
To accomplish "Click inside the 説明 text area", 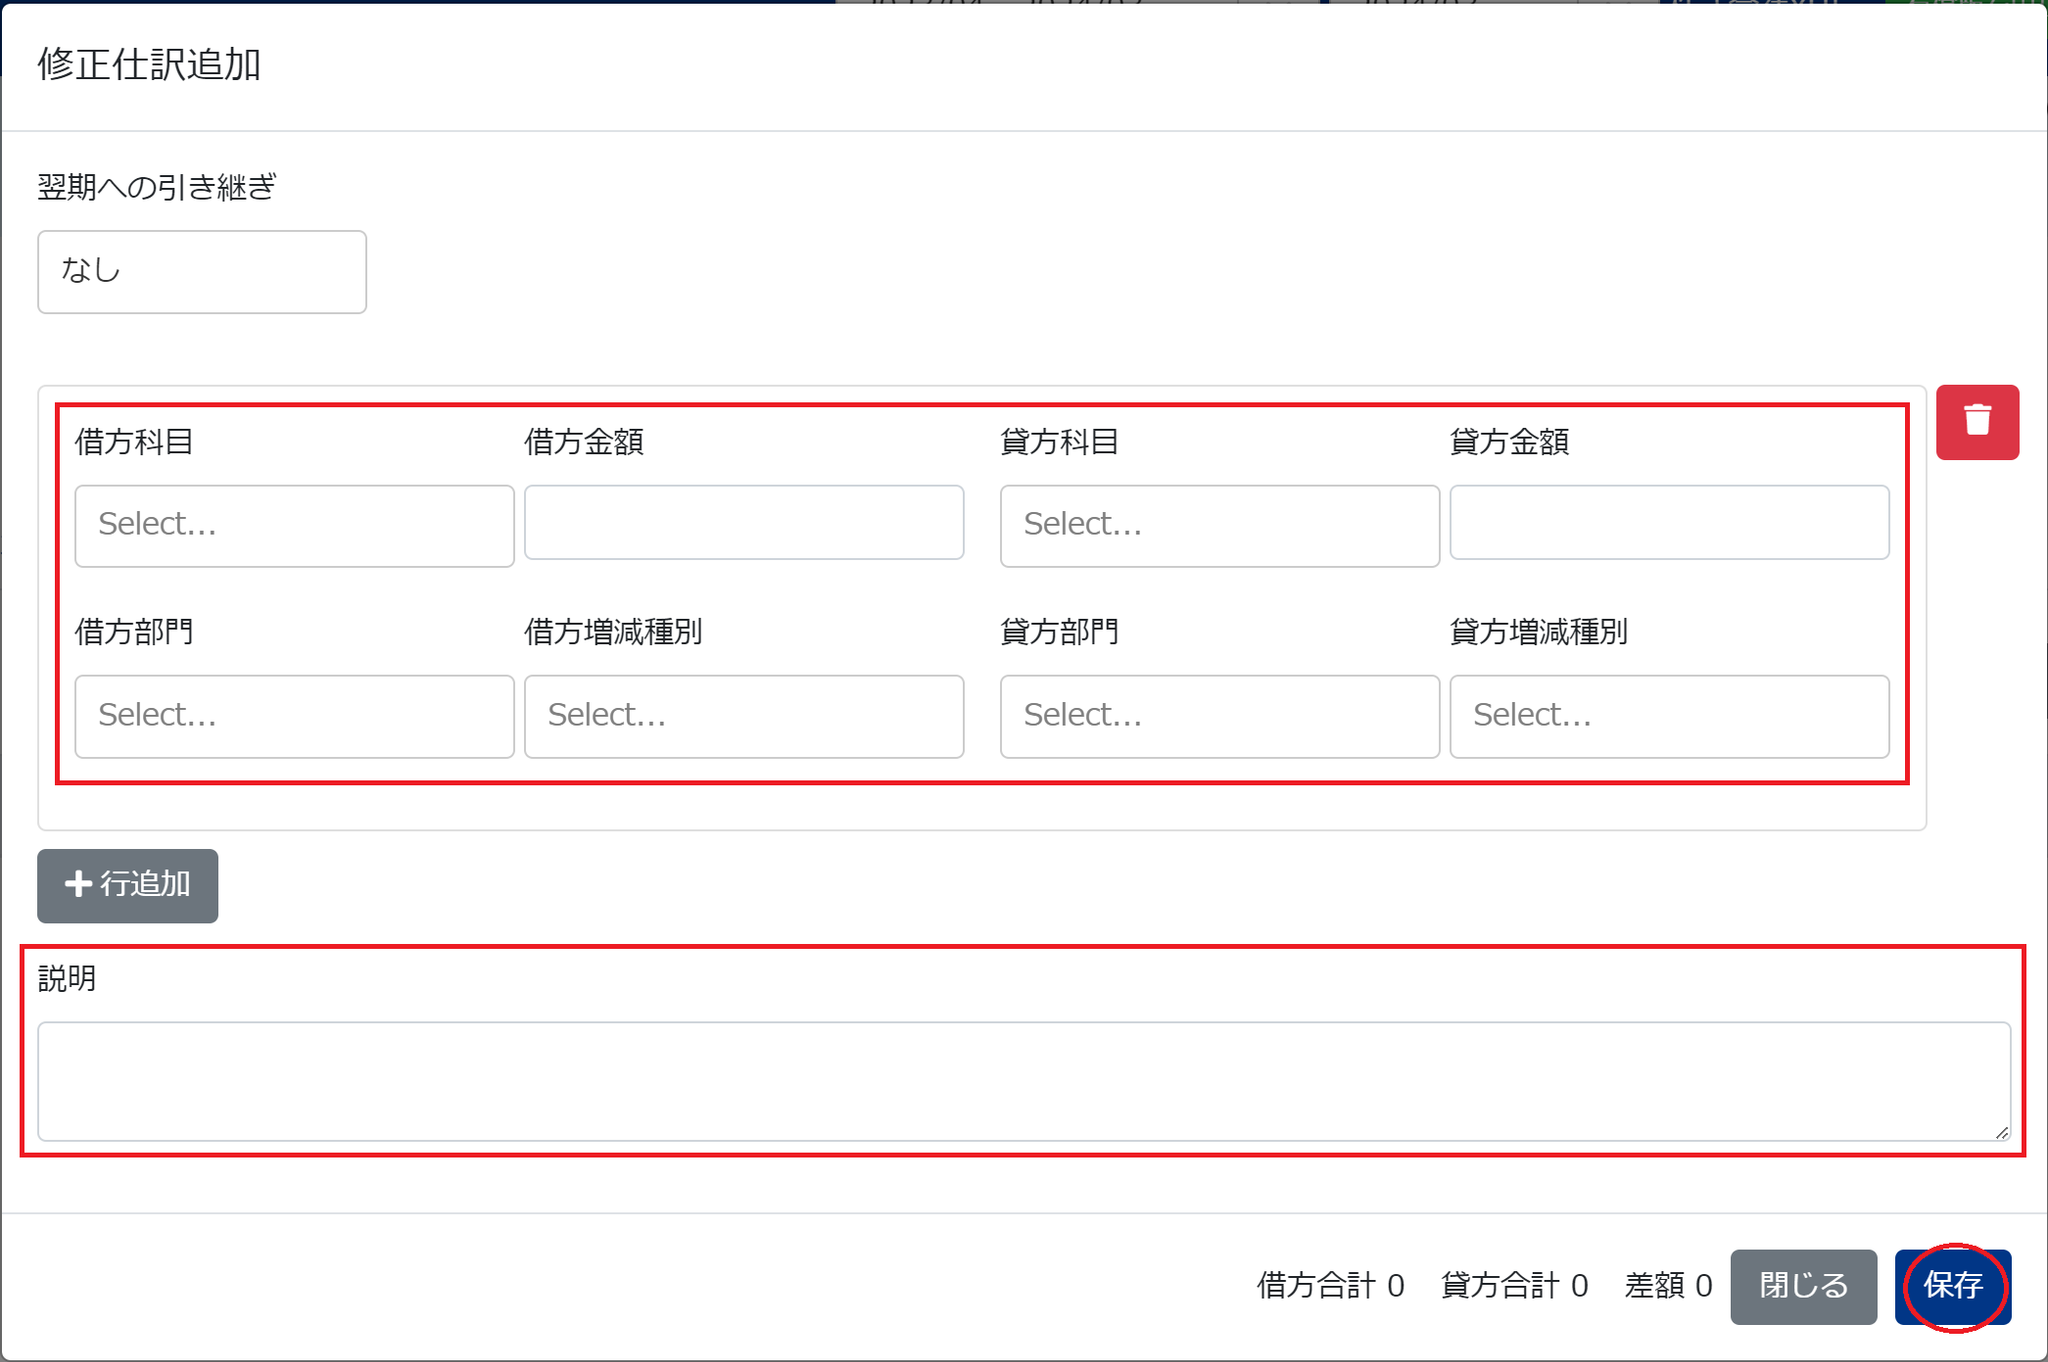I will [1023, 1080].
